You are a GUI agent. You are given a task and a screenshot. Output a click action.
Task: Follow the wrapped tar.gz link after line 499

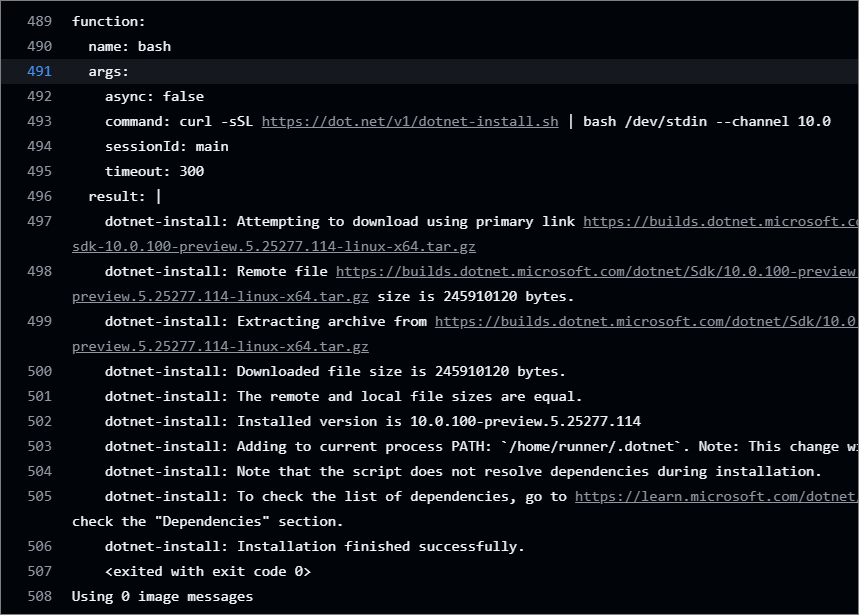pos(220,347)
